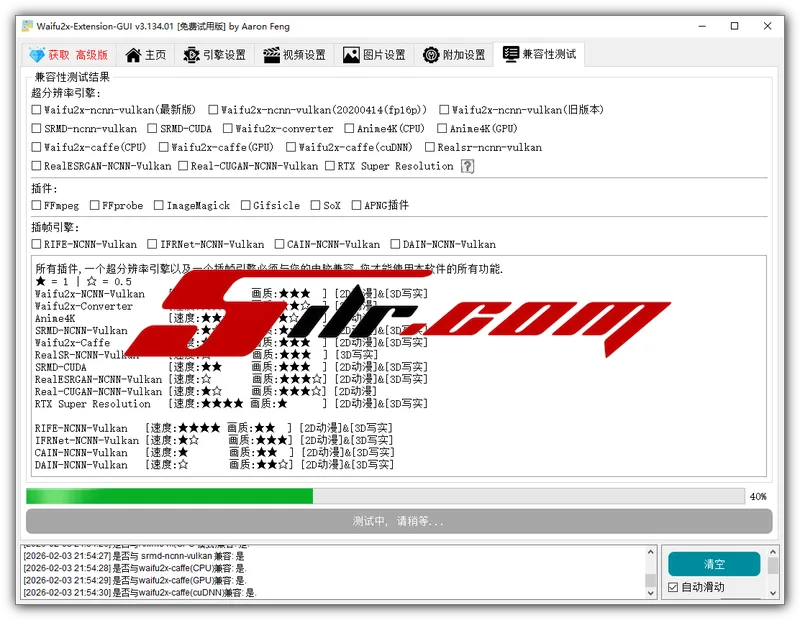Viewport: 800px width, 620px height.
Task: Check the FFmpeg plugin checkbox
Action: point(37,205)
